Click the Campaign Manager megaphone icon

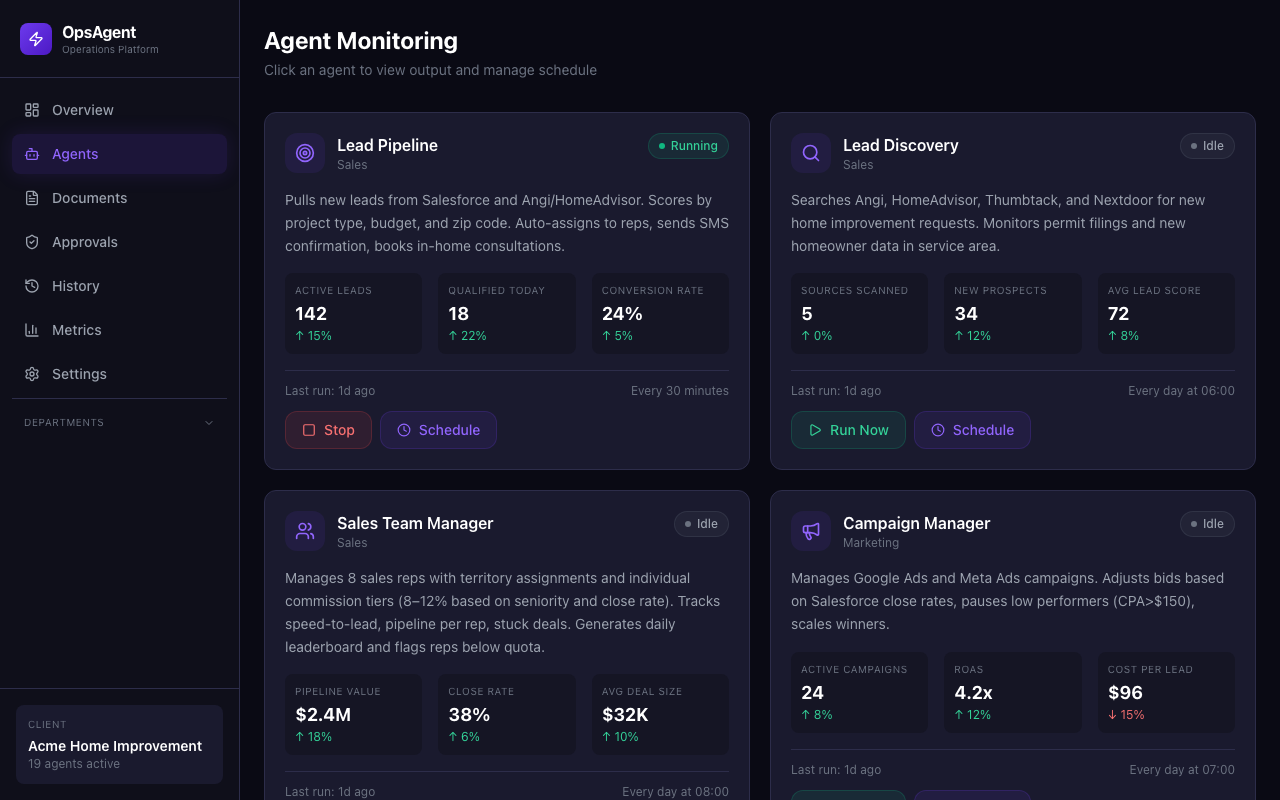click(x=810, y=531)
